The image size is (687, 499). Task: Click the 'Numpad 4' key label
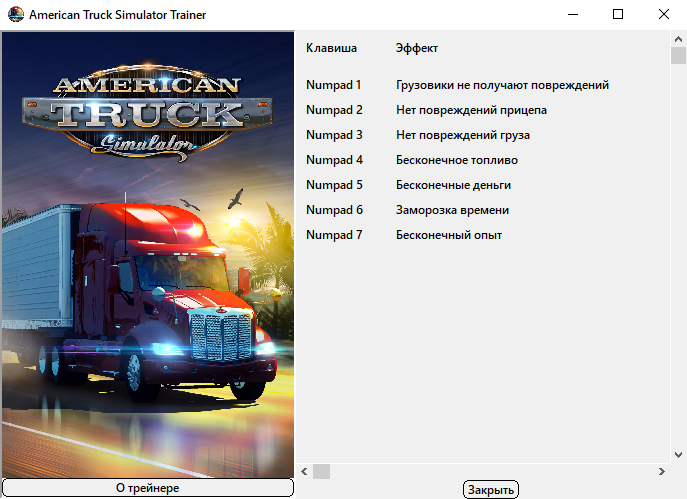(334, 160)
